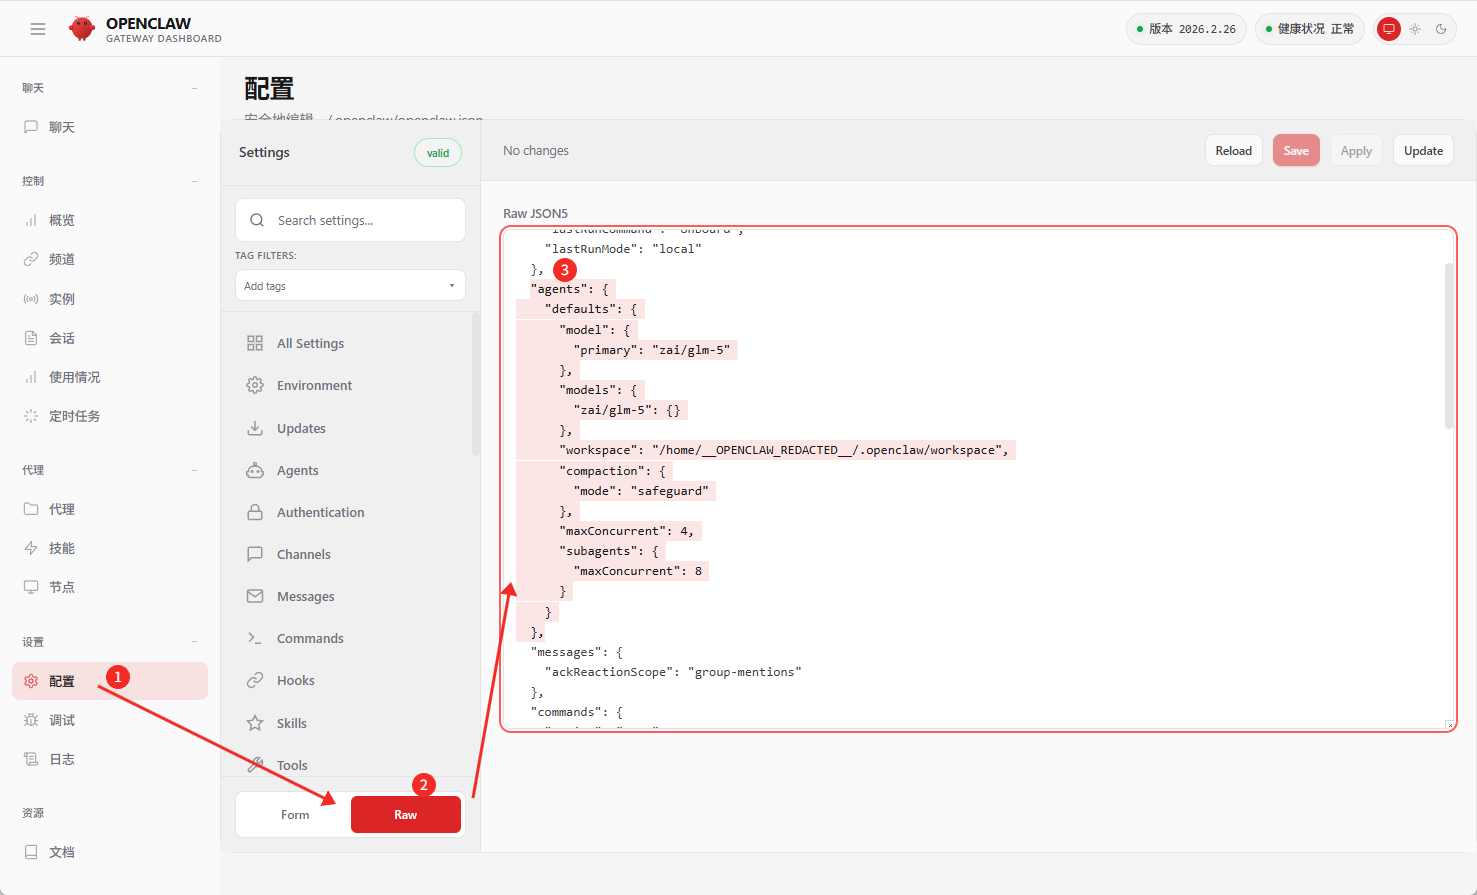Image resolution: width=1477 pixels, height=895 pixels.
Task: Open All Settings category
Action: tap(310, 344)
